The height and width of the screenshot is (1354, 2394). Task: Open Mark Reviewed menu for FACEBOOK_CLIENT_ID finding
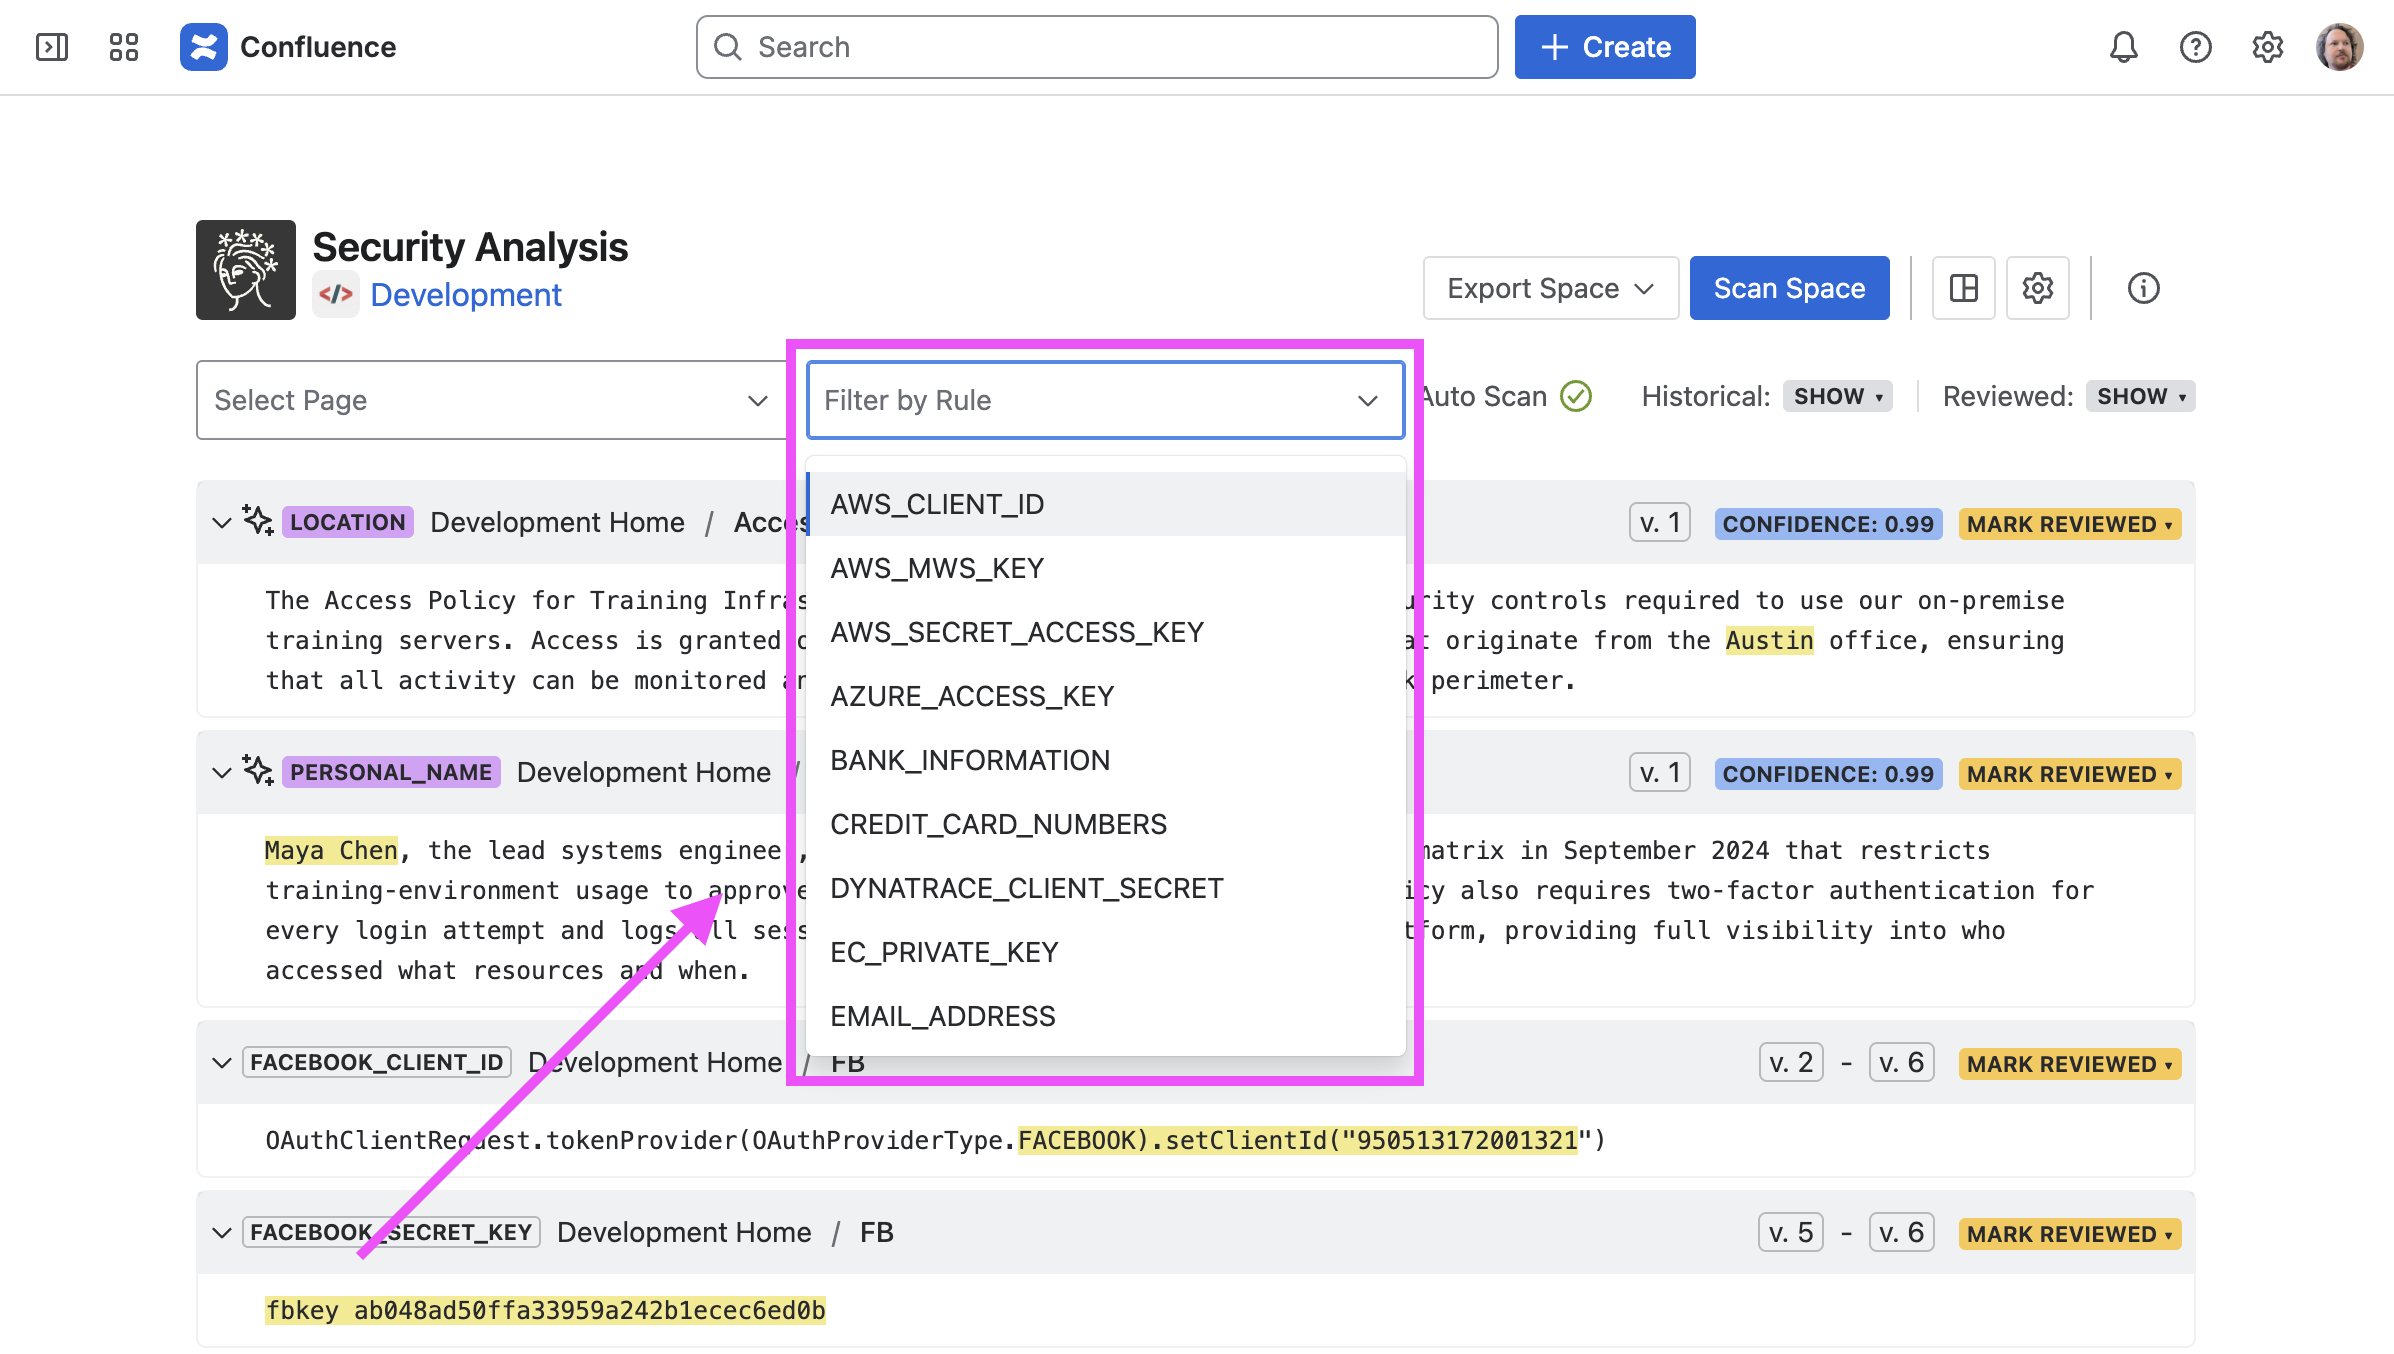tap(2069, 1064)
